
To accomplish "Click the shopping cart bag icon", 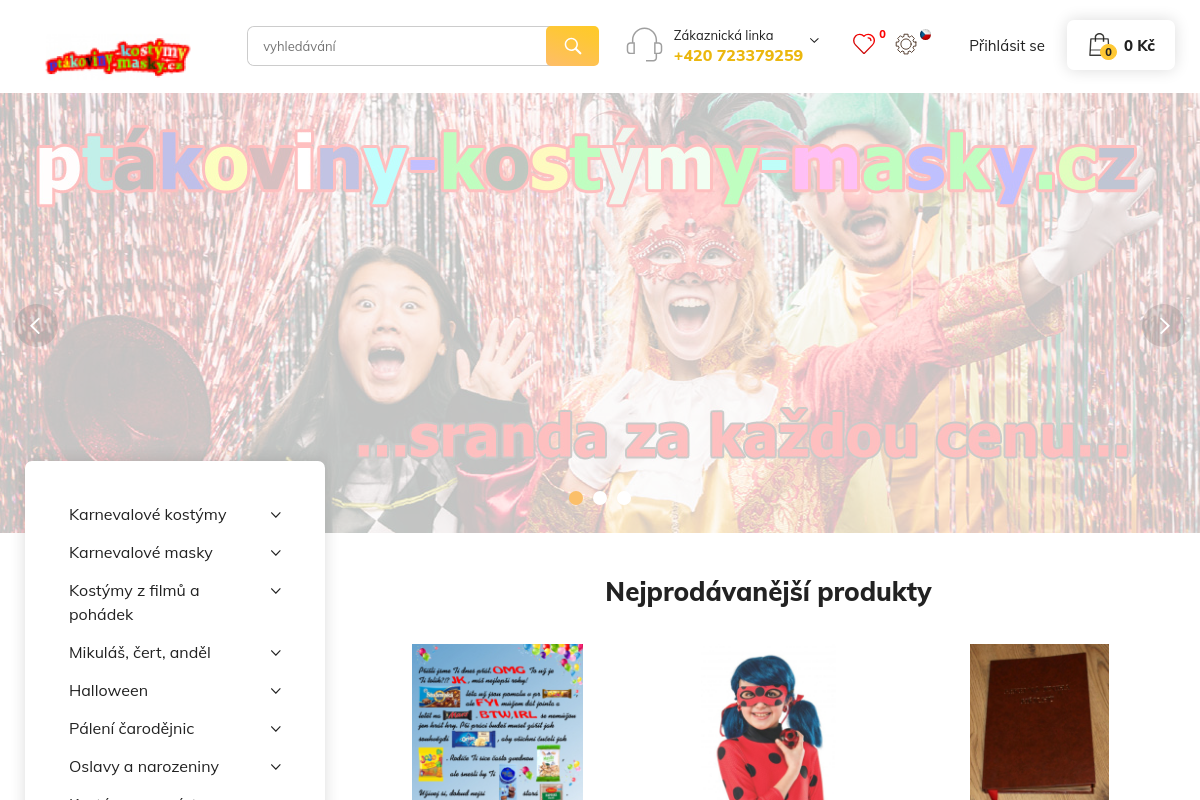I will click(x=1100, y=45).
